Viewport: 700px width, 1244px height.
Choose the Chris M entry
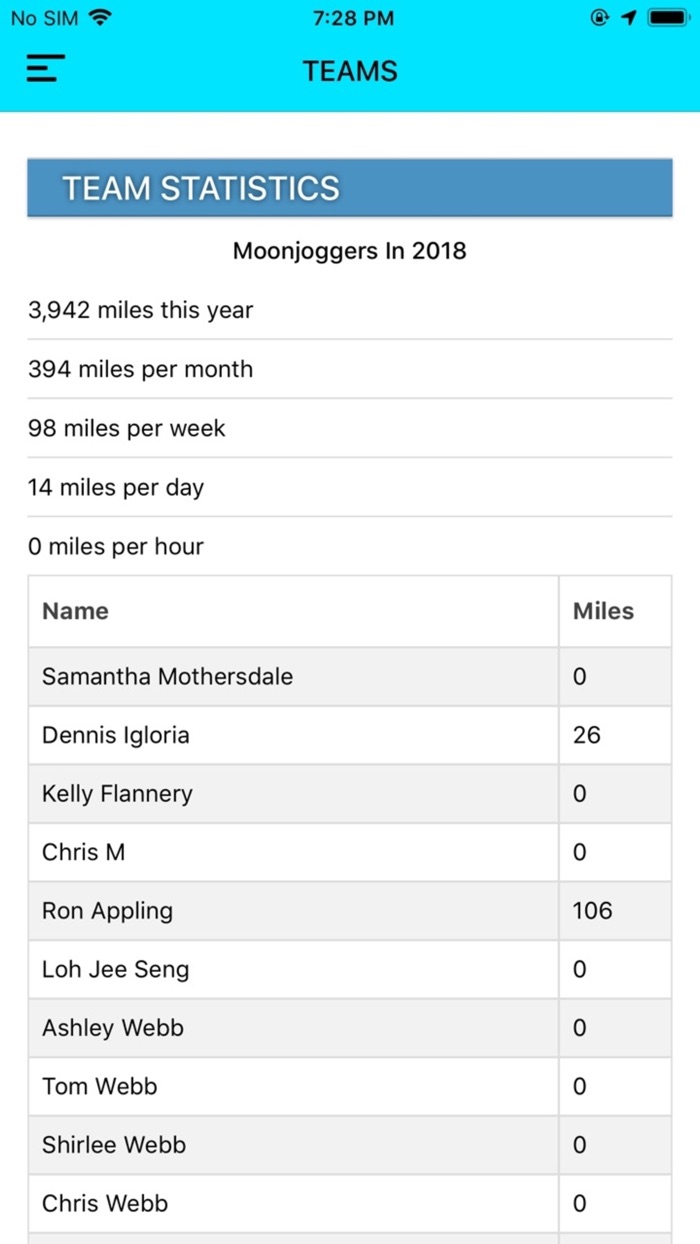point(83,852)
